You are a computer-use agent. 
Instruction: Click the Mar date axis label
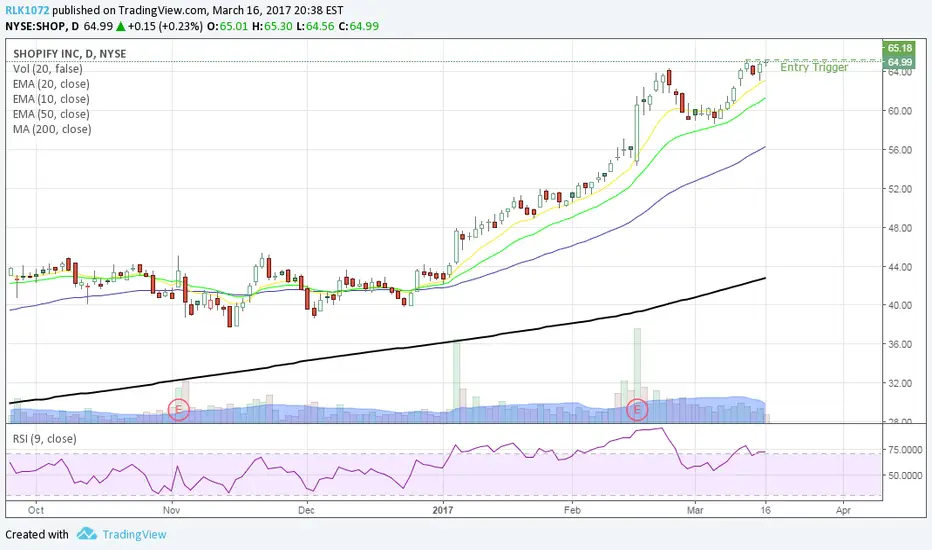pos(695,510)
